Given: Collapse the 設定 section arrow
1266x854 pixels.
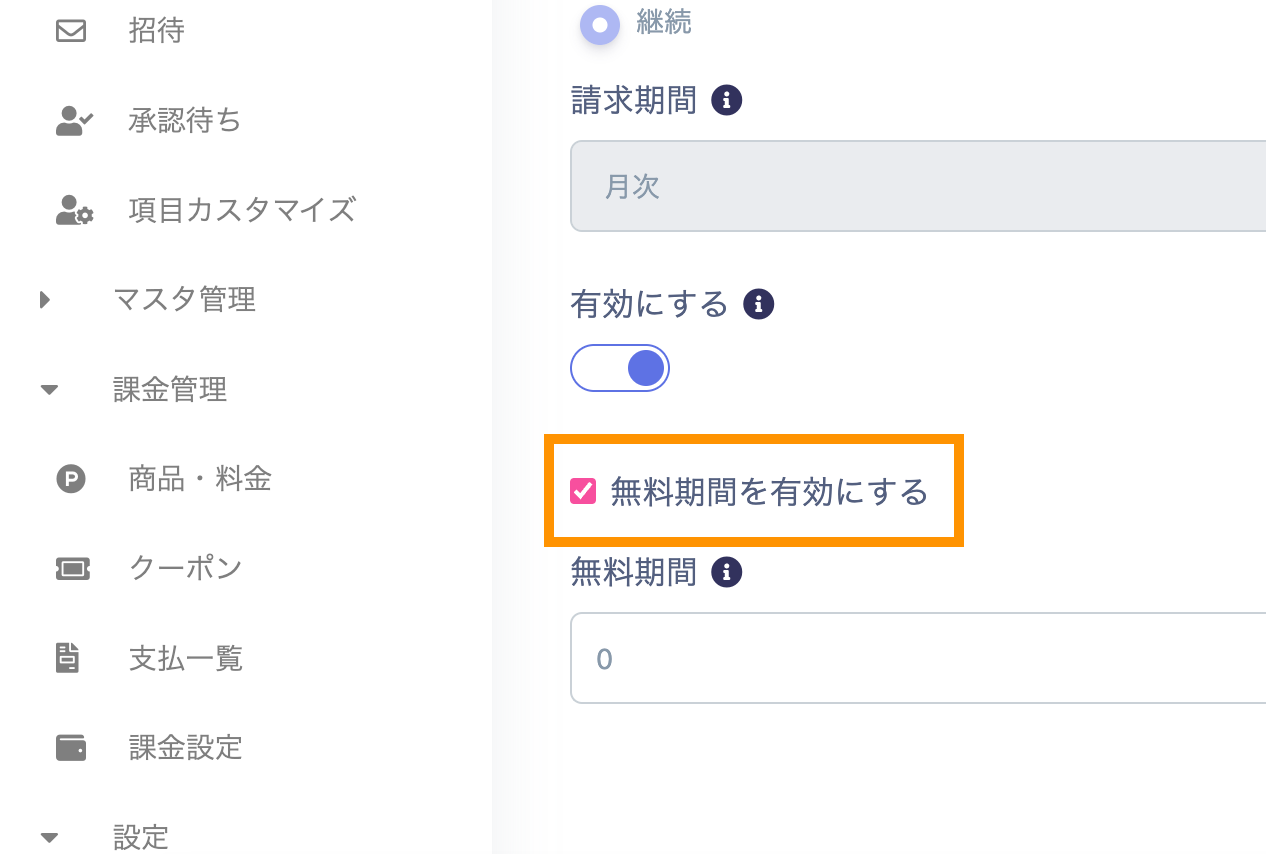Looking at the screenshot, I should tap(49, 837).
